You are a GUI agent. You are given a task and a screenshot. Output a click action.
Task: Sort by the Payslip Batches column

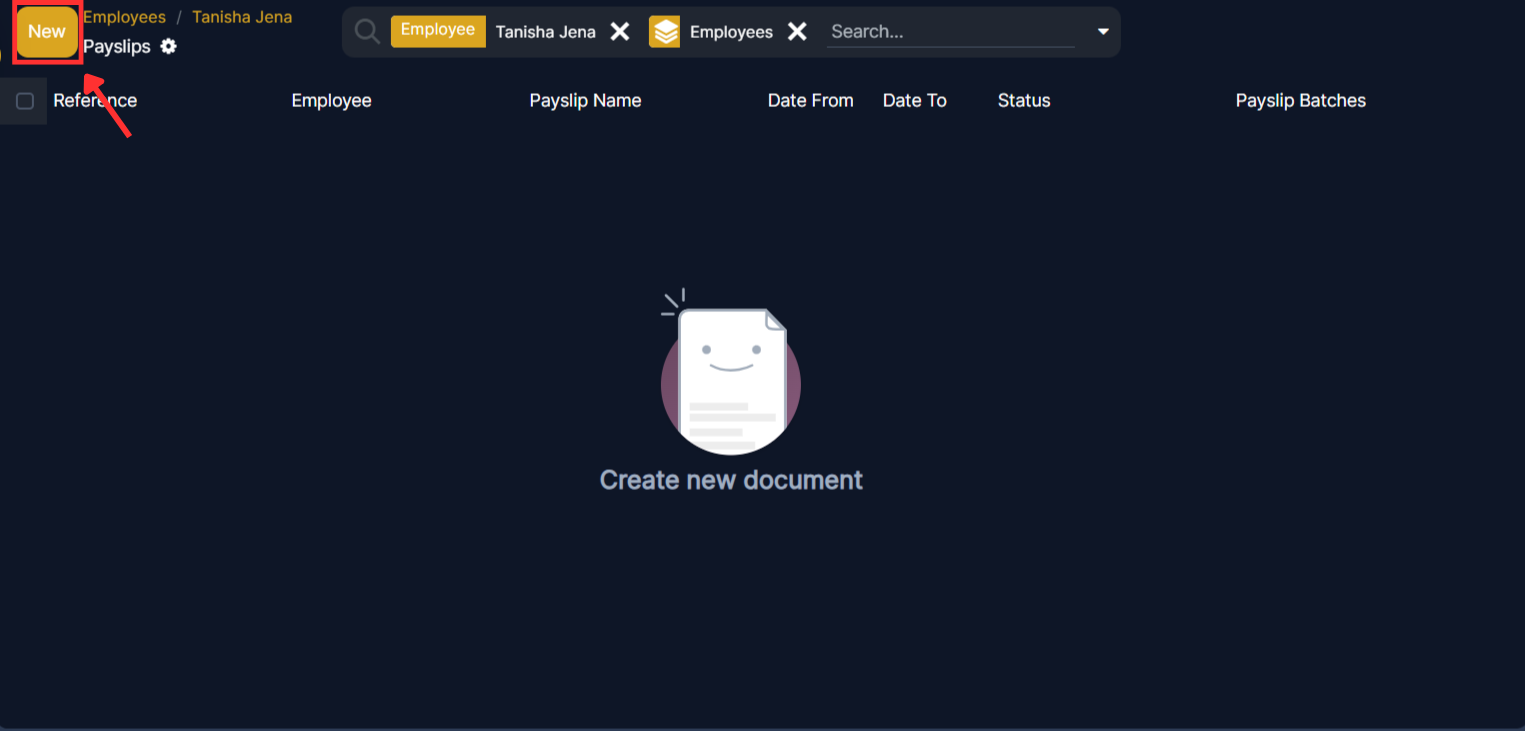click(x=1300, y=101)
